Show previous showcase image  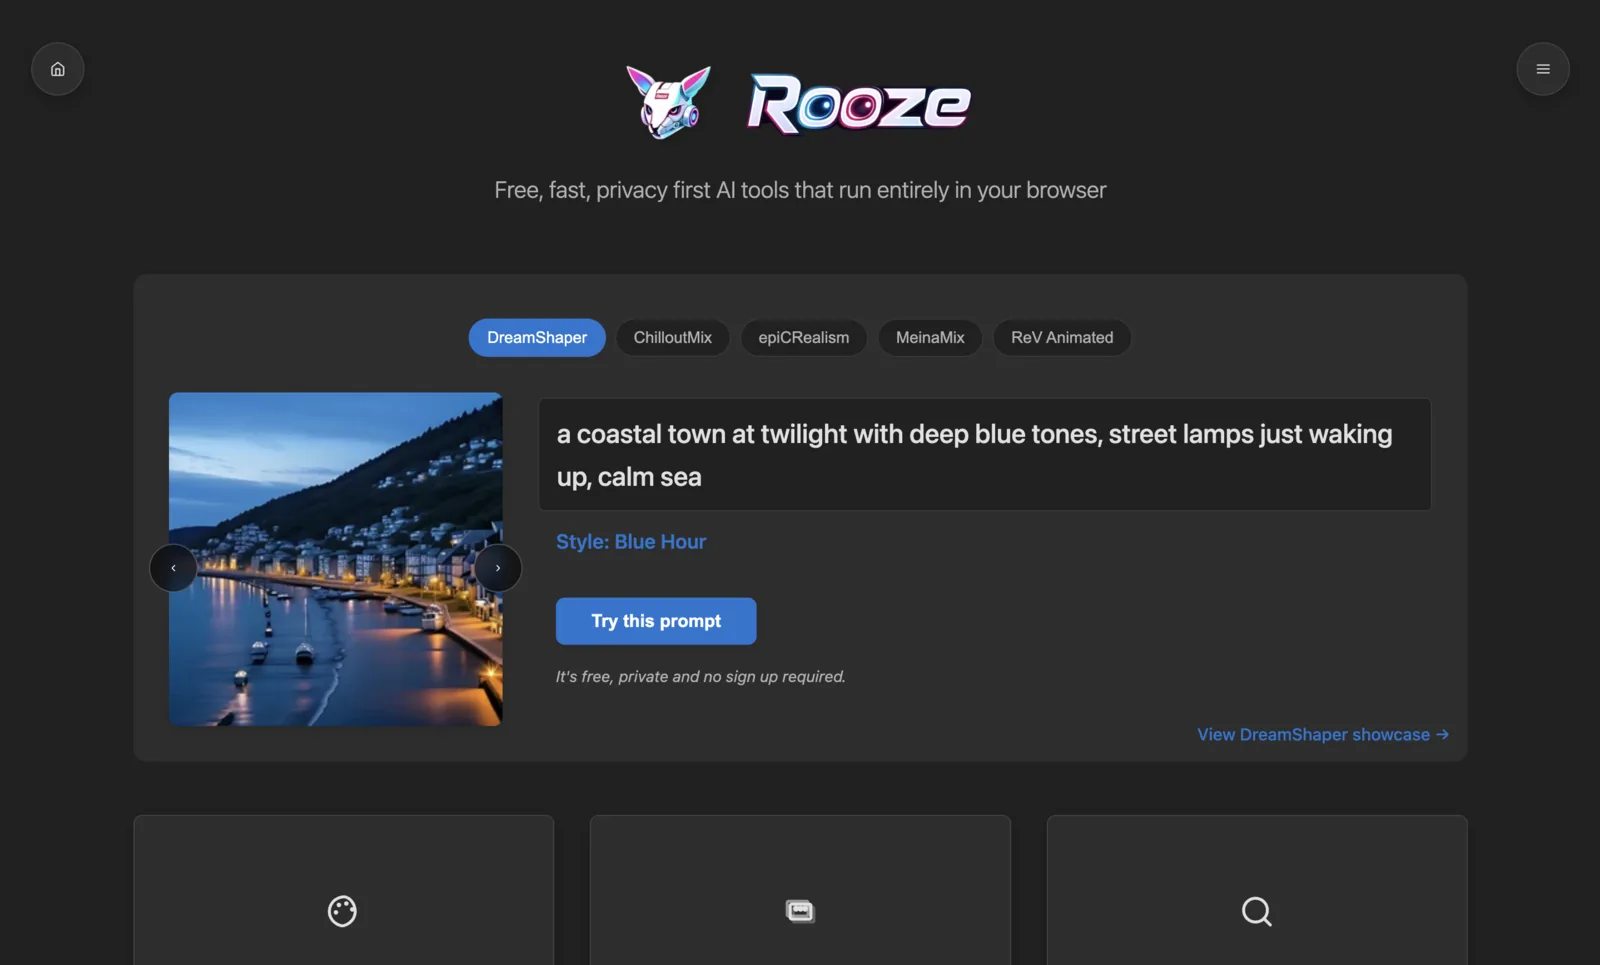pos(173,568)
